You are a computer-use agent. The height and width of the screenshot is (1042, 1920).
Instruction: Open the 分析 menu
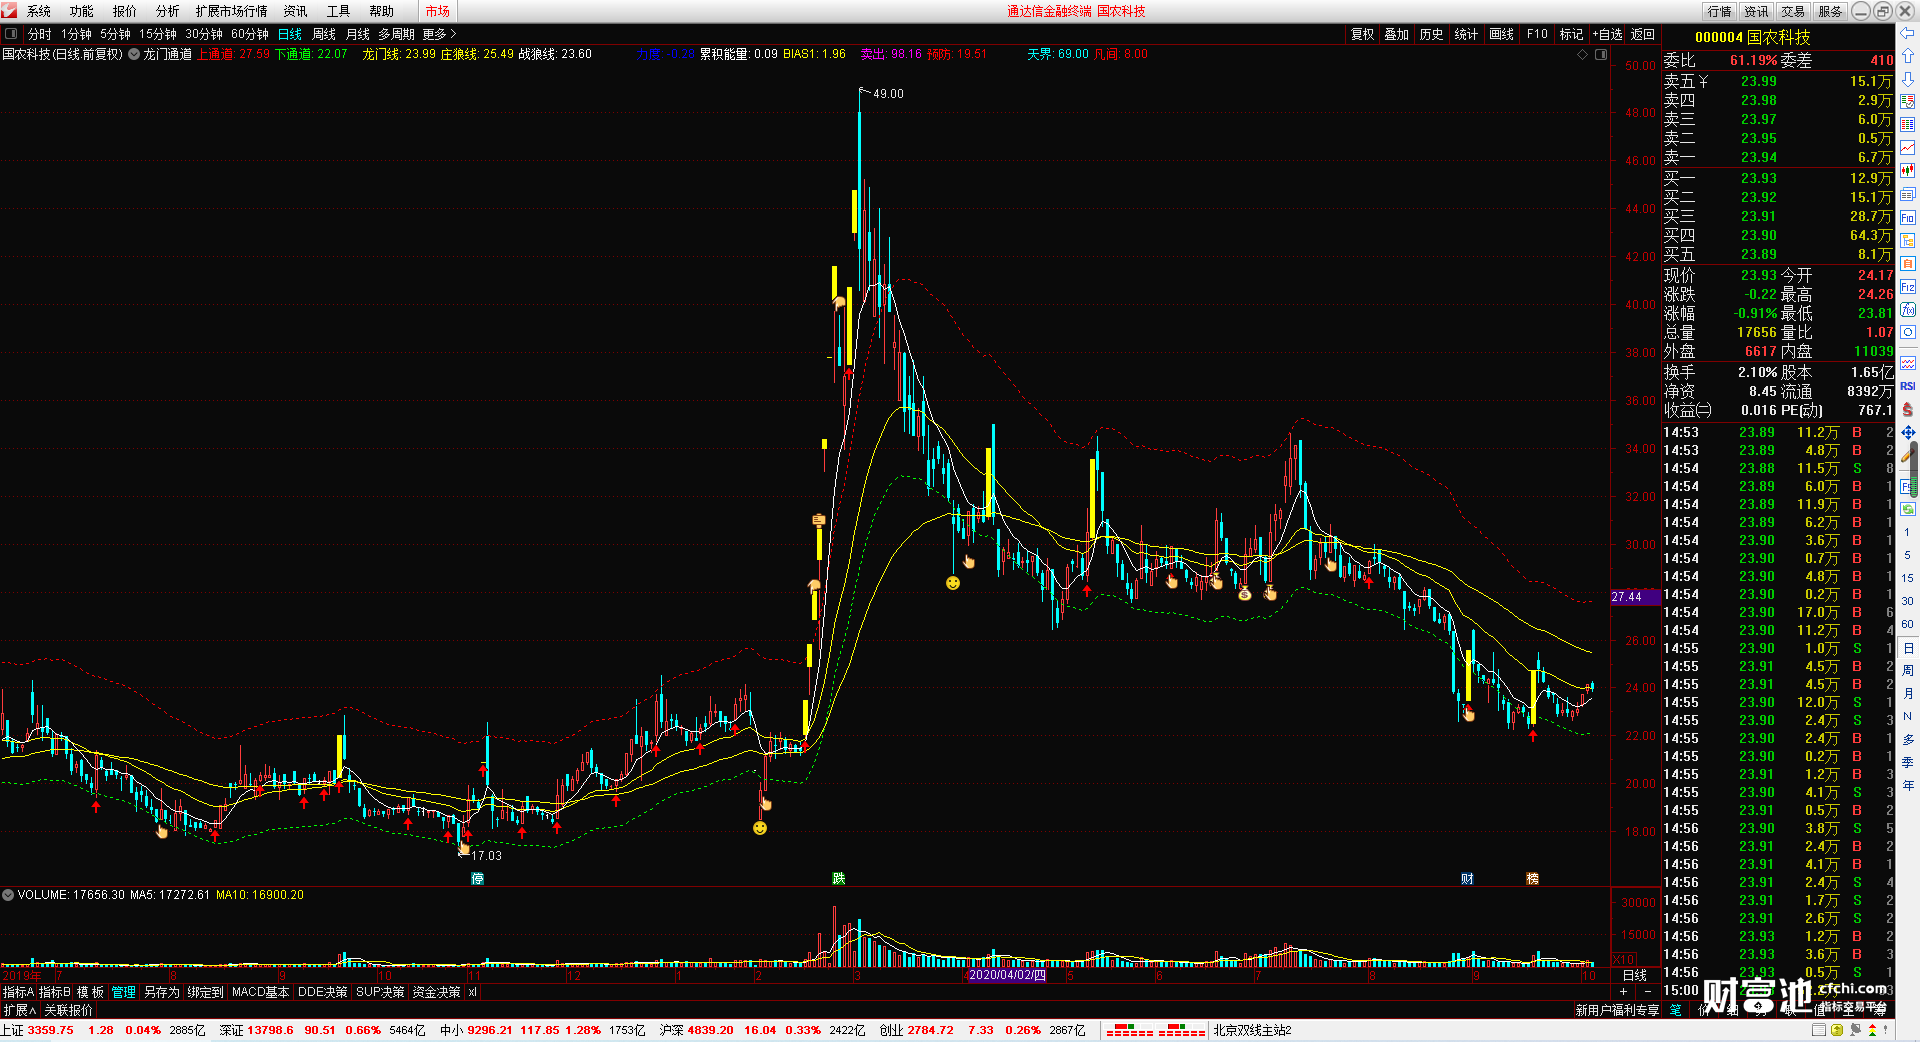point(168,11)
